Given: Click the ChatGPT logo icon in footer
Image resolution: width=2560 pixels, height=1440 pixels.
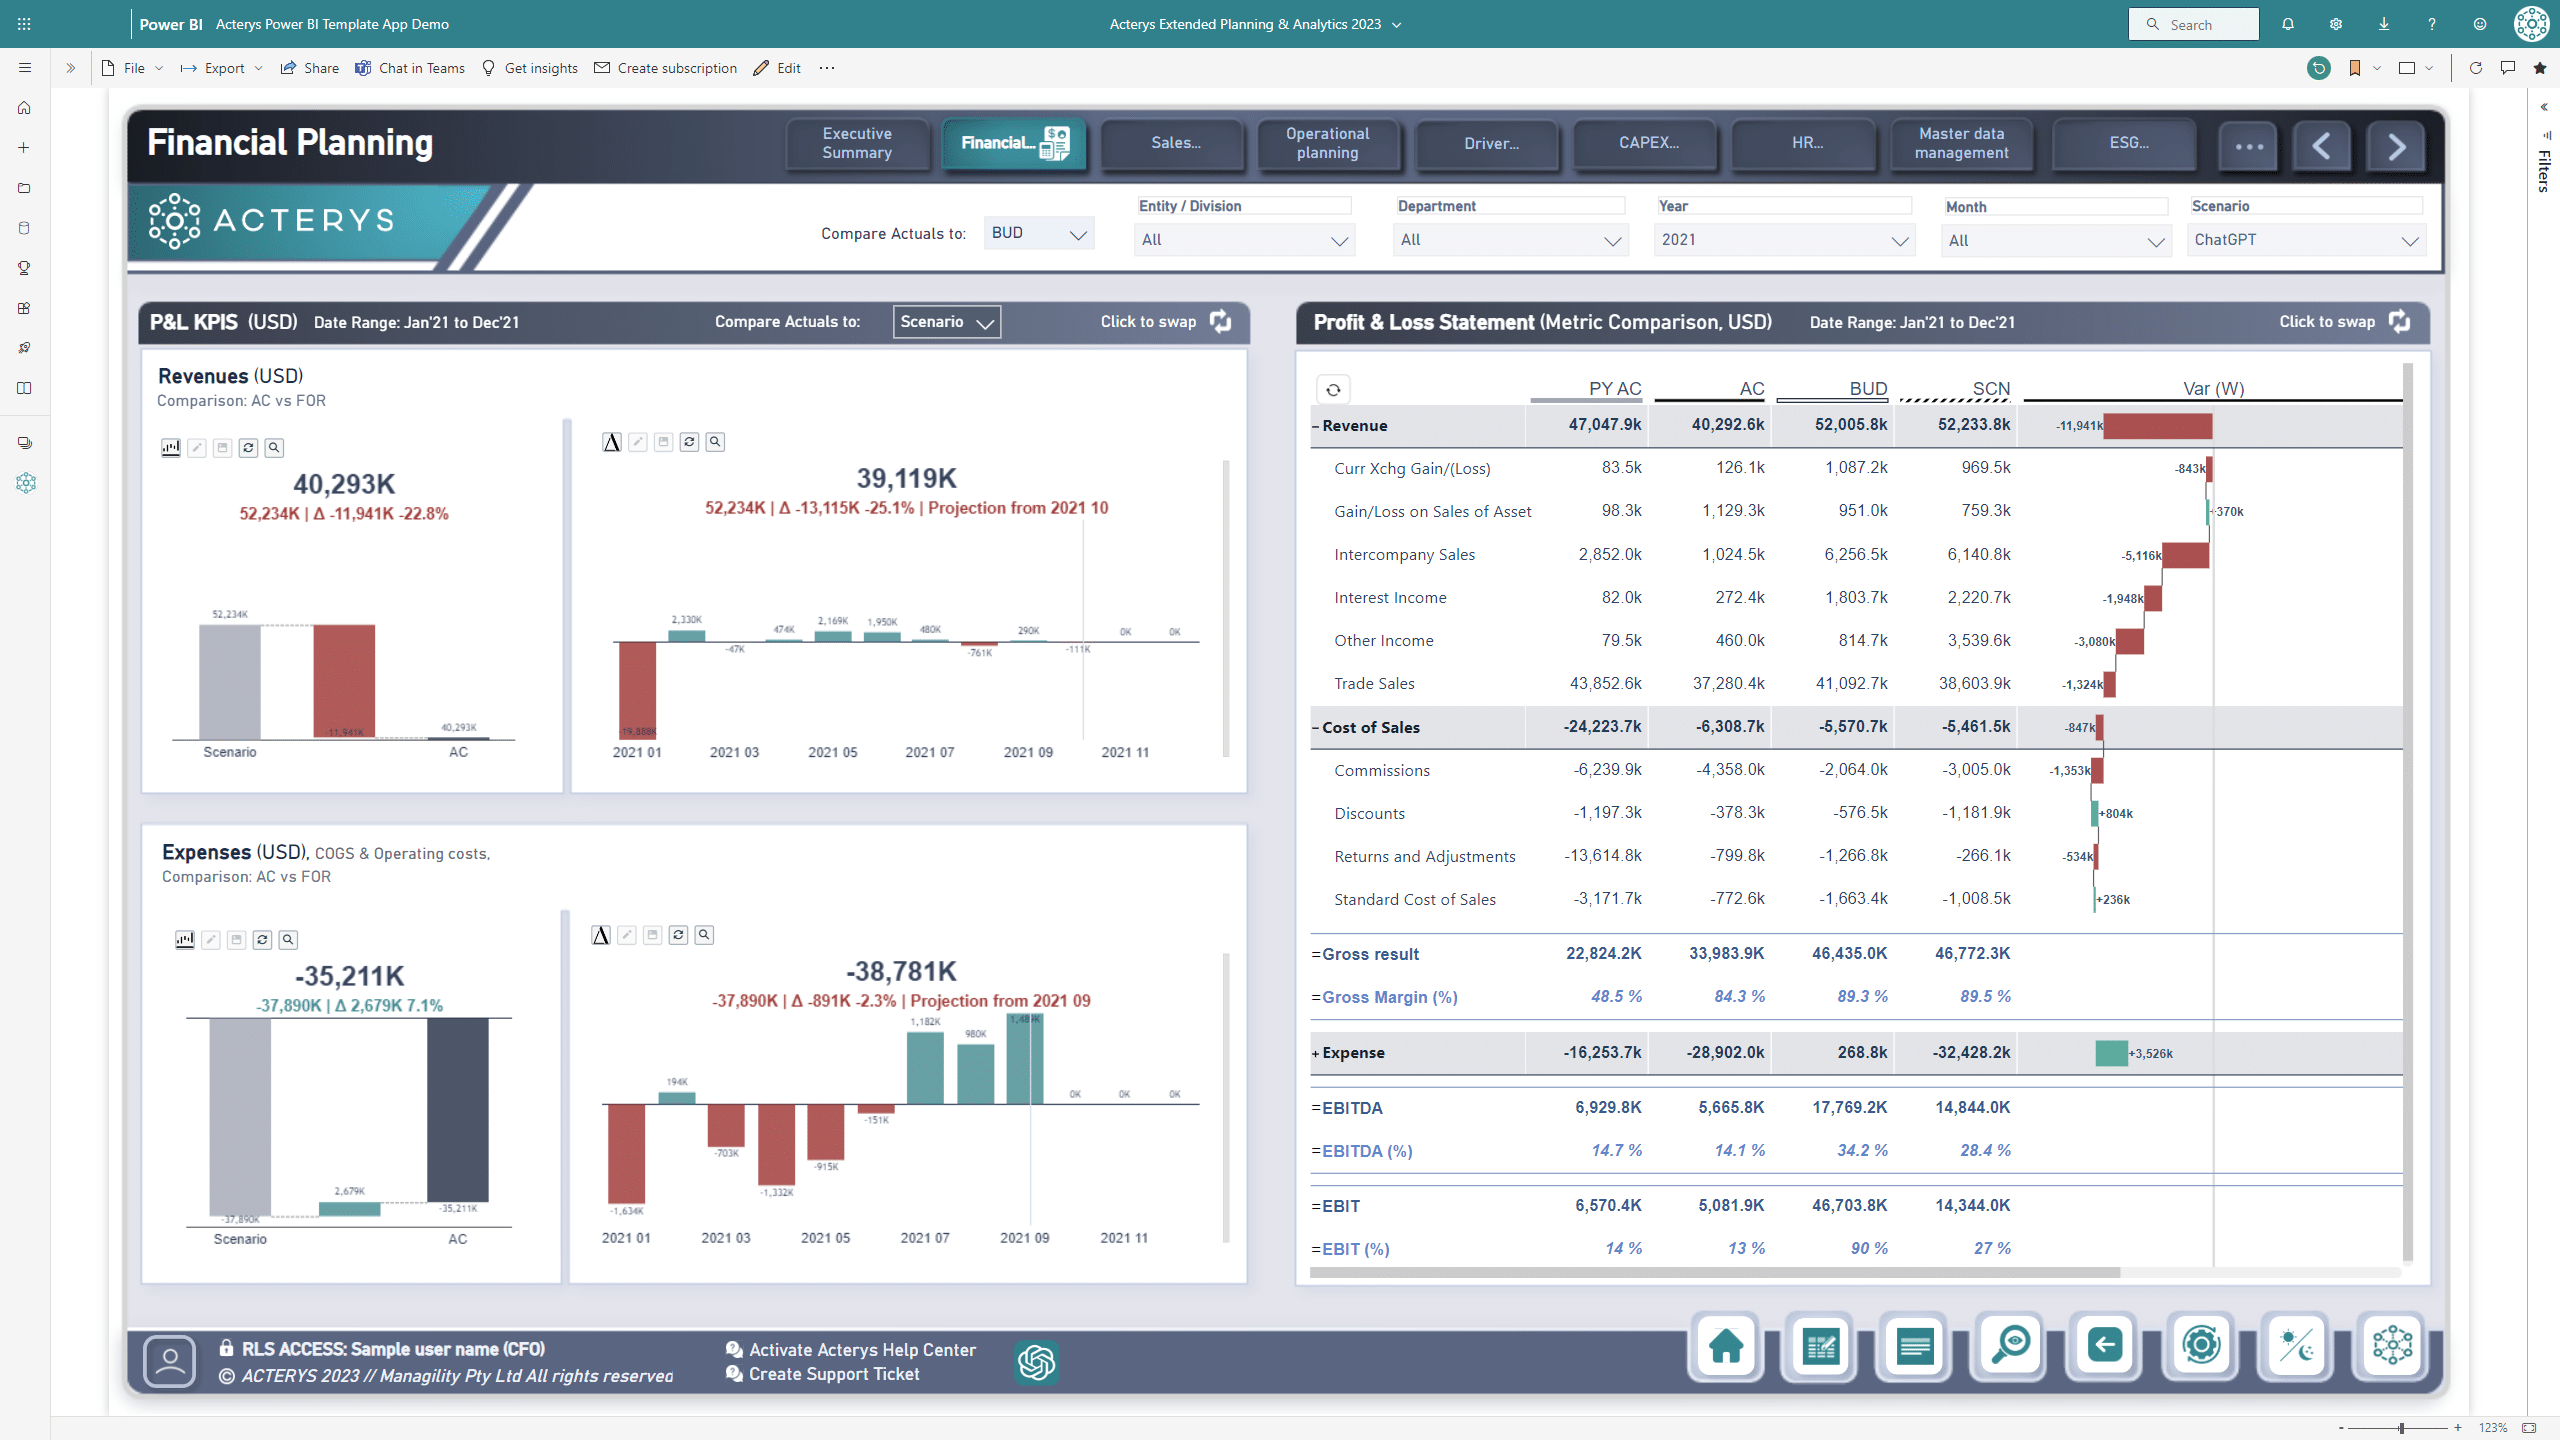Looking at the screenshot, I should click(1037, 1362).
